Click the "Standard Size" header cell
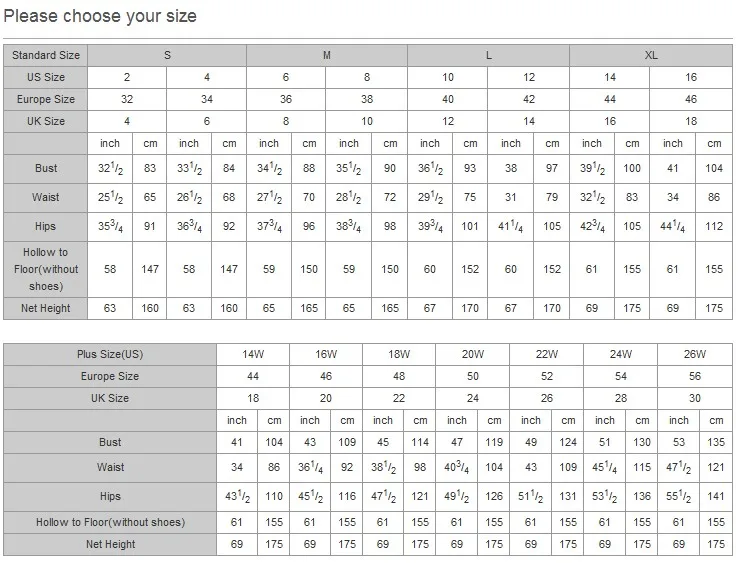 [x=46, y=55]
